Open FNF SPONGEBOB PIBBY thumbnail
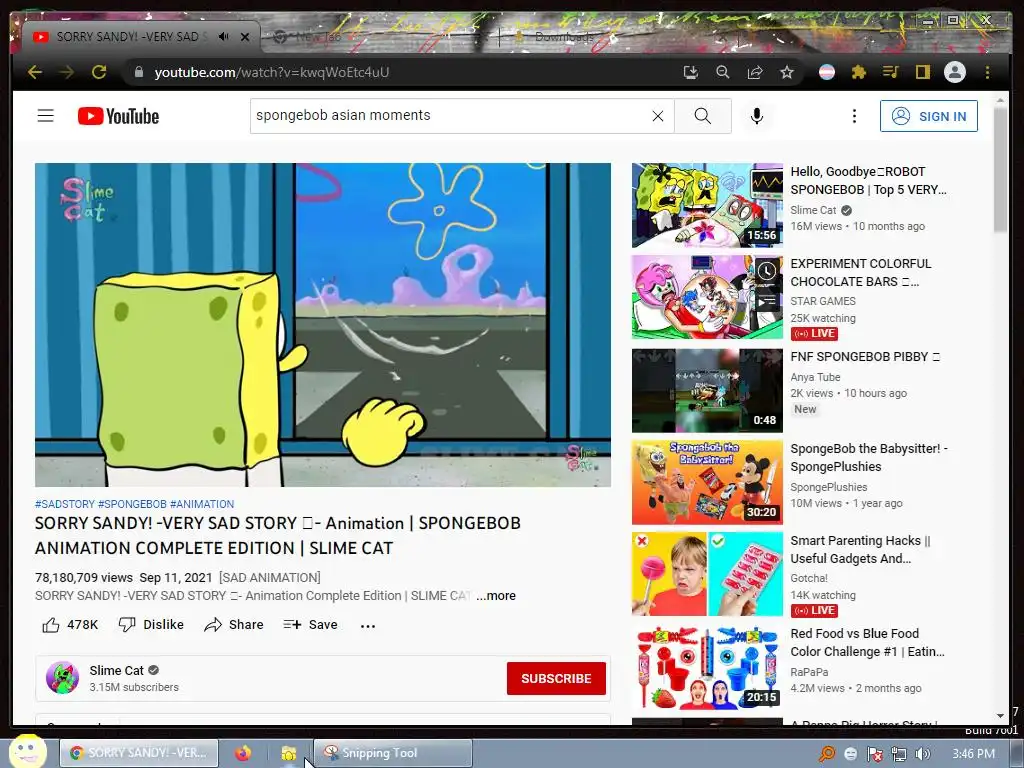1024x768 pixels. [x=707, y=390]
